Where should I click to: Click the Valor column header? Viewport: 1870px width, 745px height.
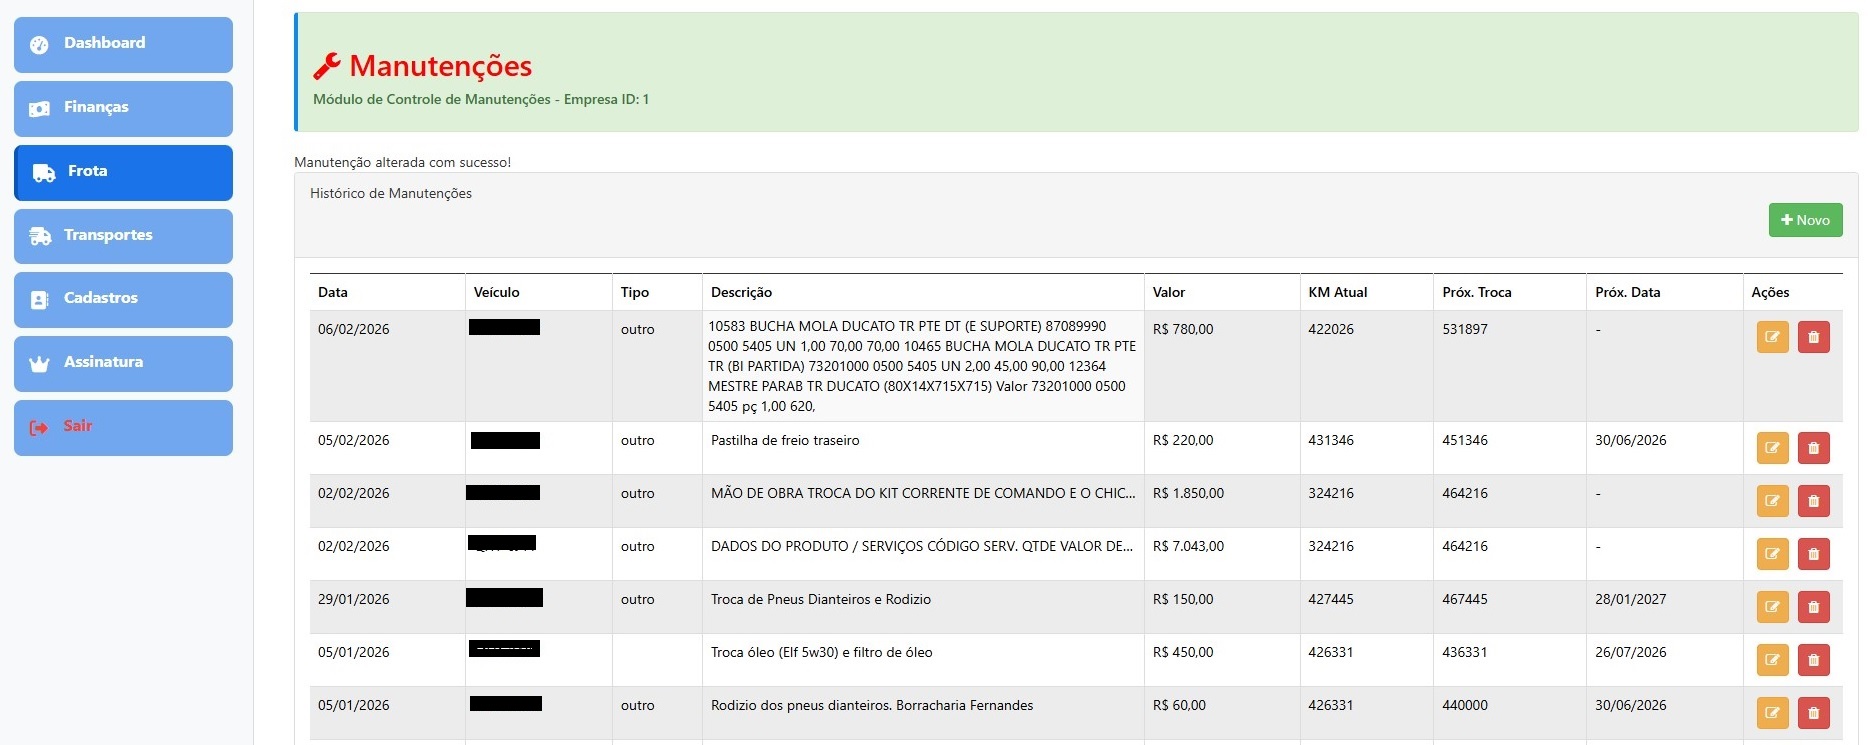point(1168,292)
